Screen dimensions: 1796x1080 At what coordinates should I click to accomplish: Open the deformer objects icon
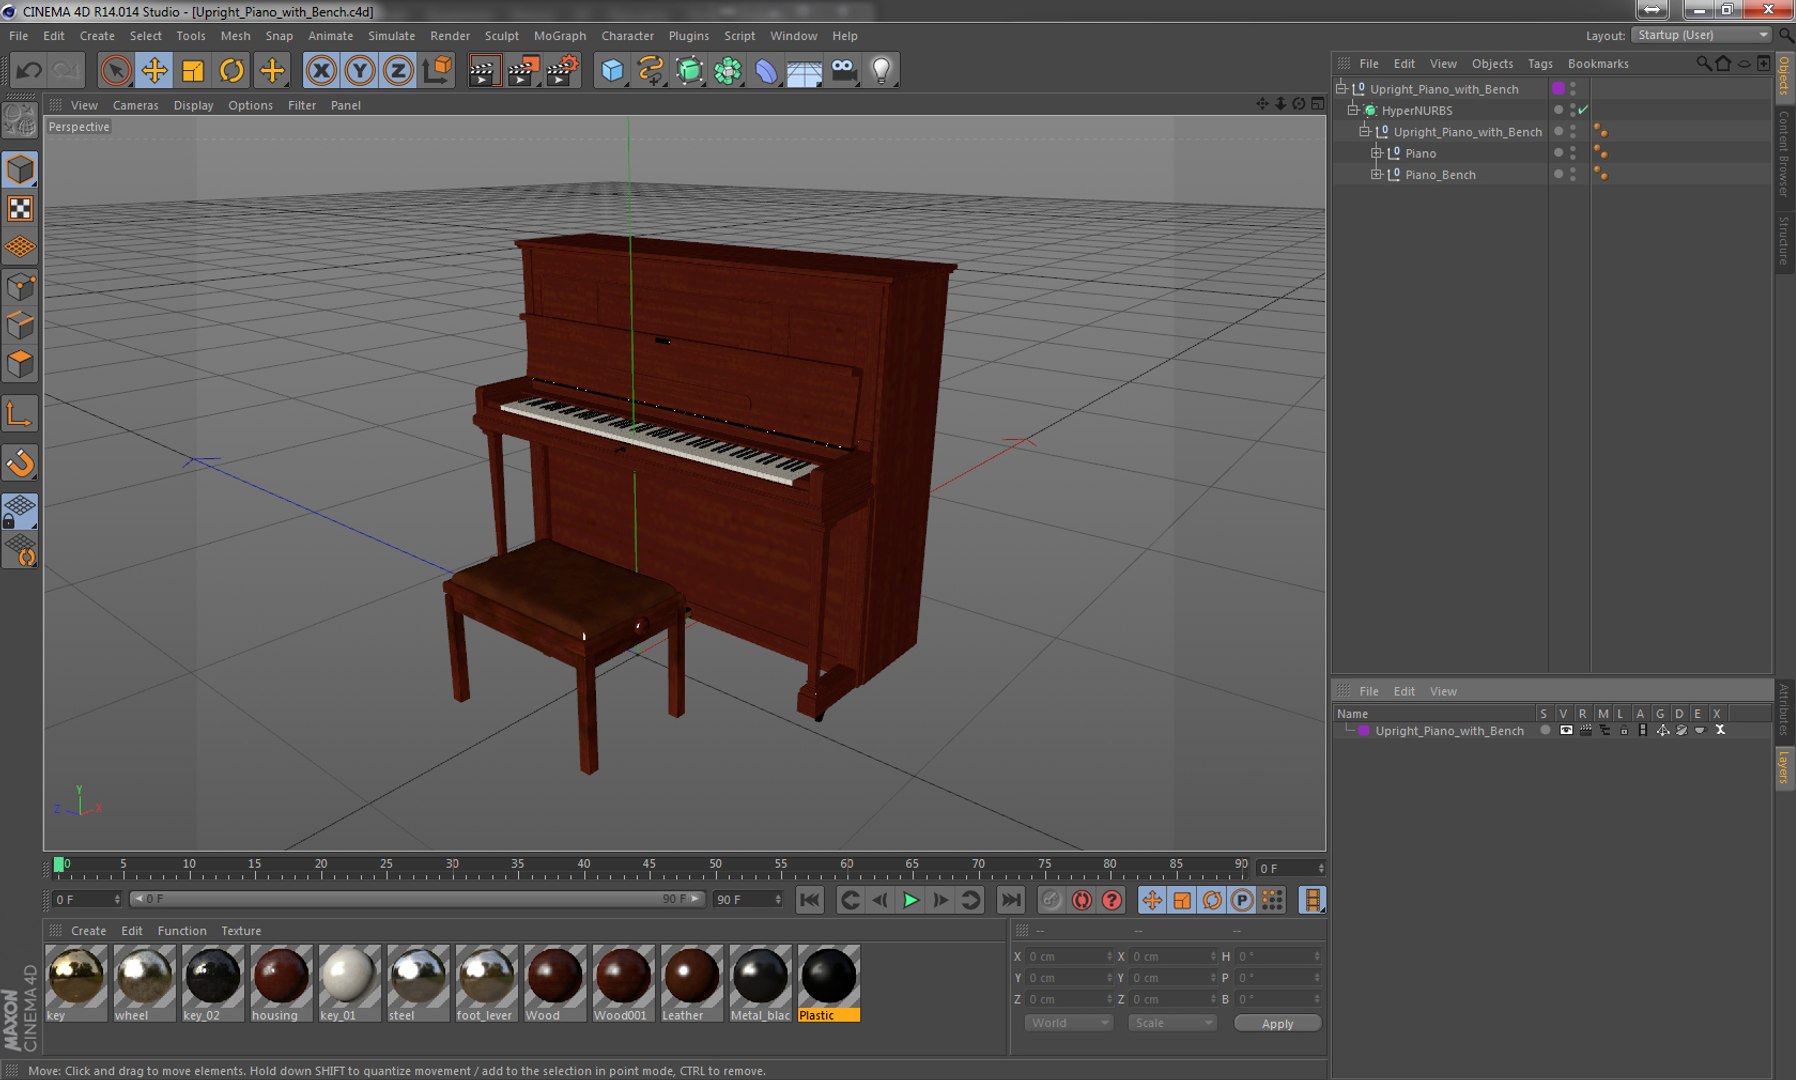(766, 70)
